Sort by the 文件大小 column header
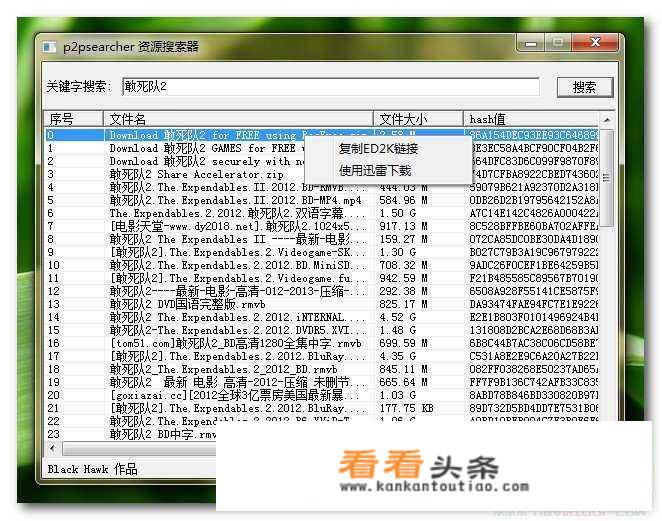 coord(418,119)
